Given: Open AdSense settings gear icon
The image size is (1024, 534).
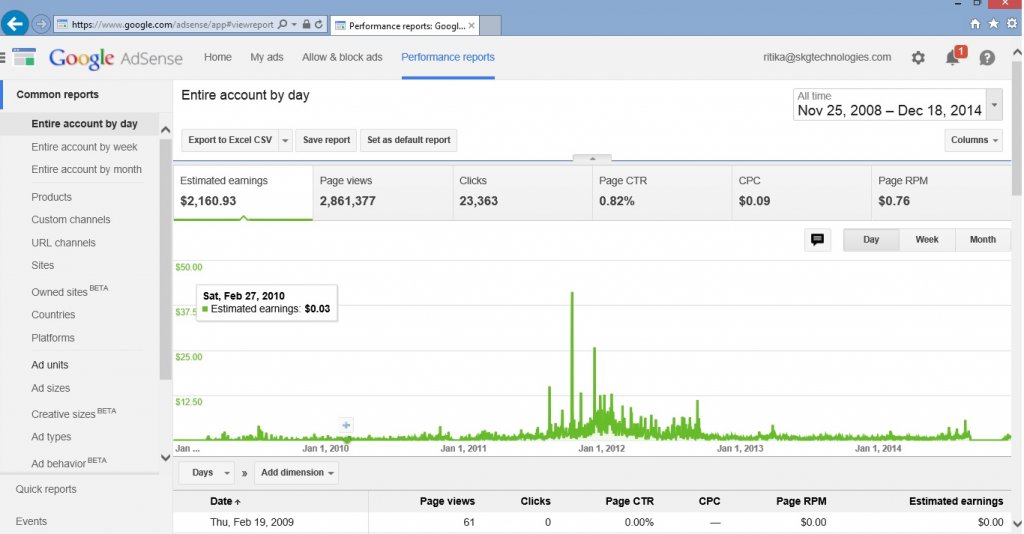Looking at the screenshot, I should click(x=918, y=57).
